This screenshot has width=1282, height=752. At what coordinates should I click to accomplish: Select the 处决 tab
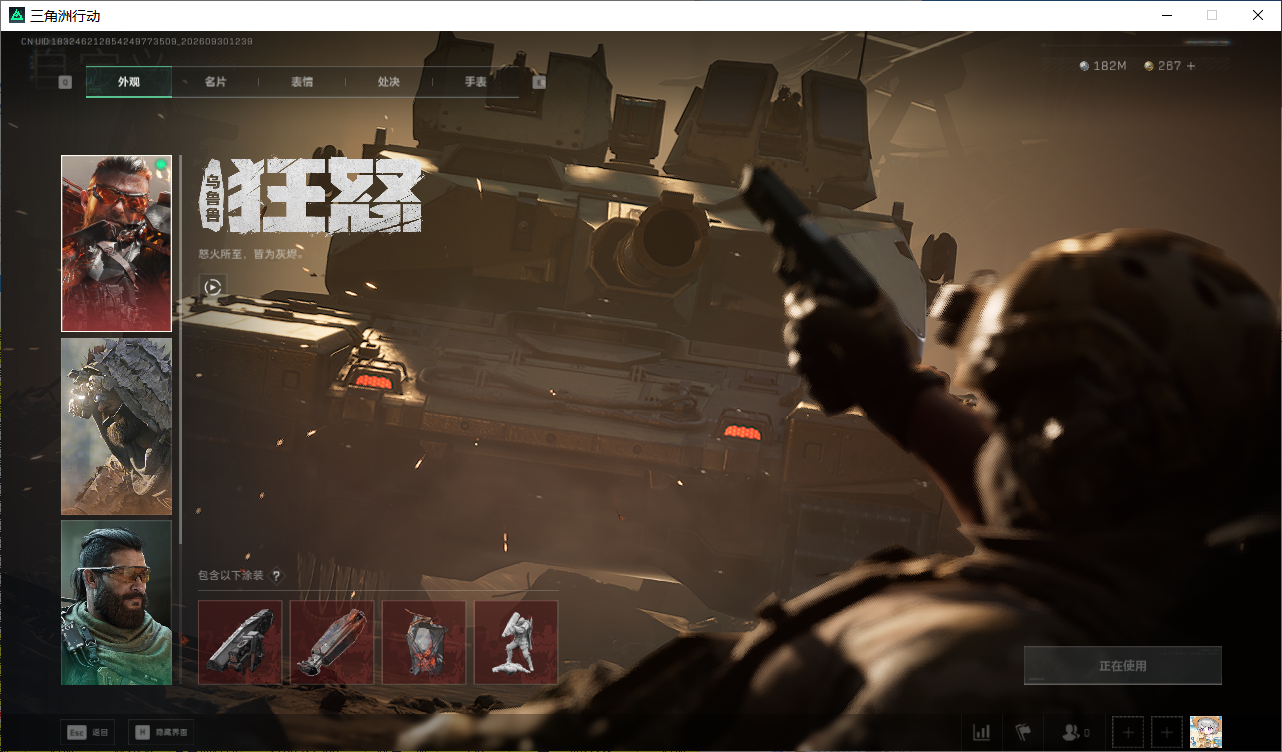pyautogui.click(x=389, y=82)
